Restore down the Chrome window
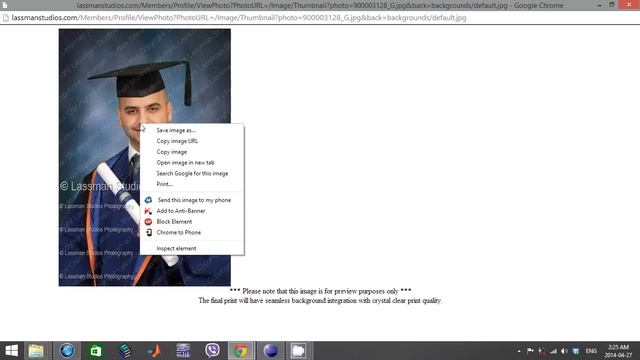640x360 pixels. (x=611, y=5)
